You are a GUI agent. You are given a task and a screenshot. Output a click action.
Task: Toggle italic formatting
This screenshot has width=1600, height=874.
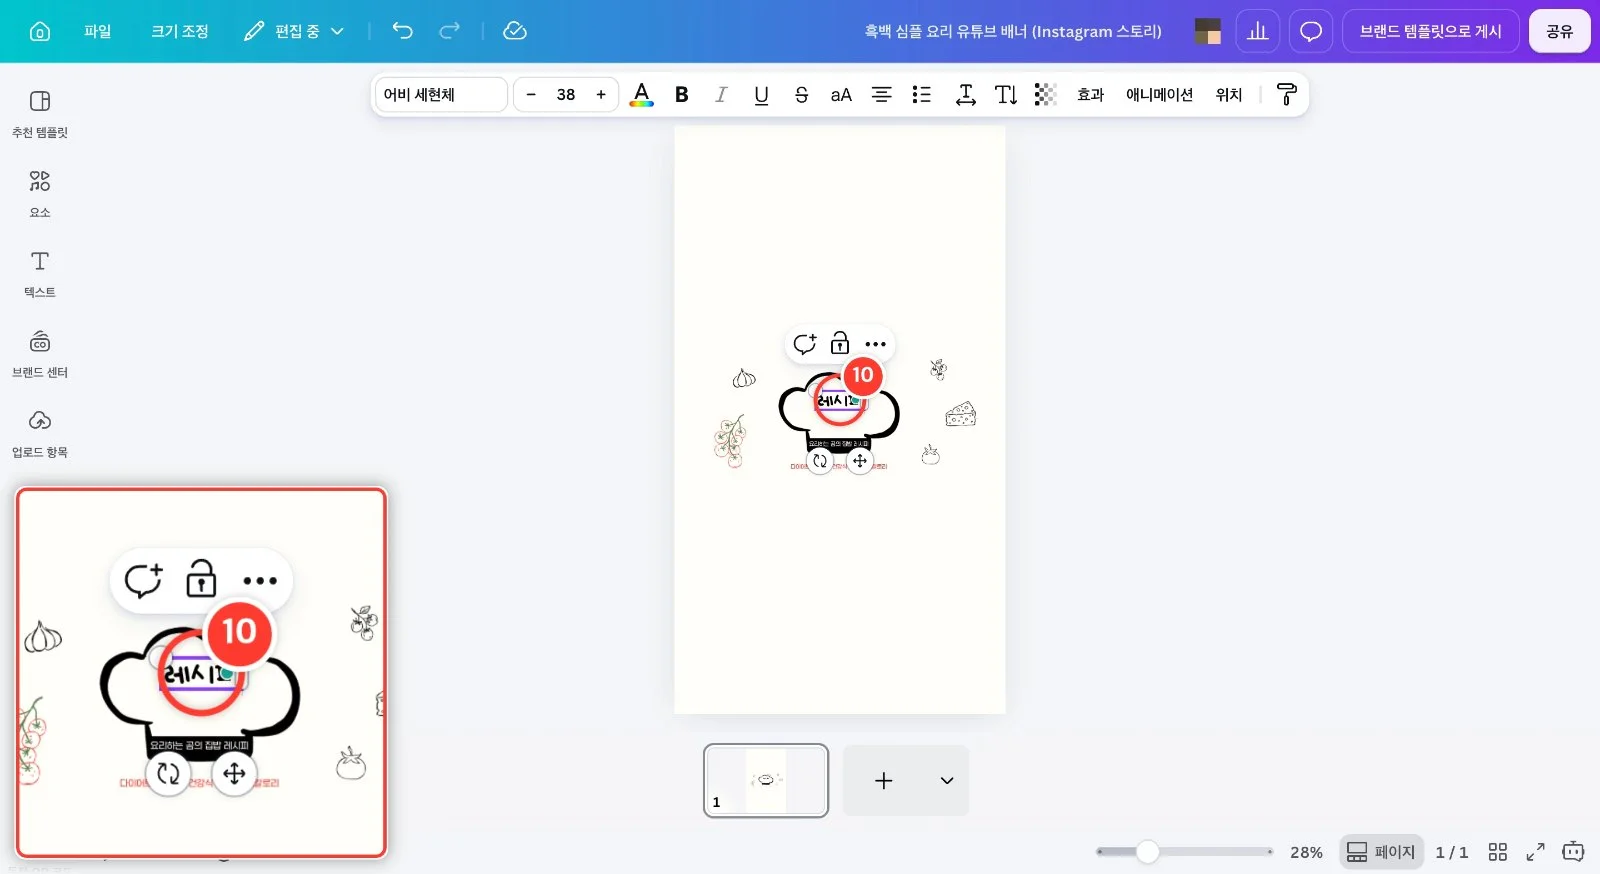[721, 94]
